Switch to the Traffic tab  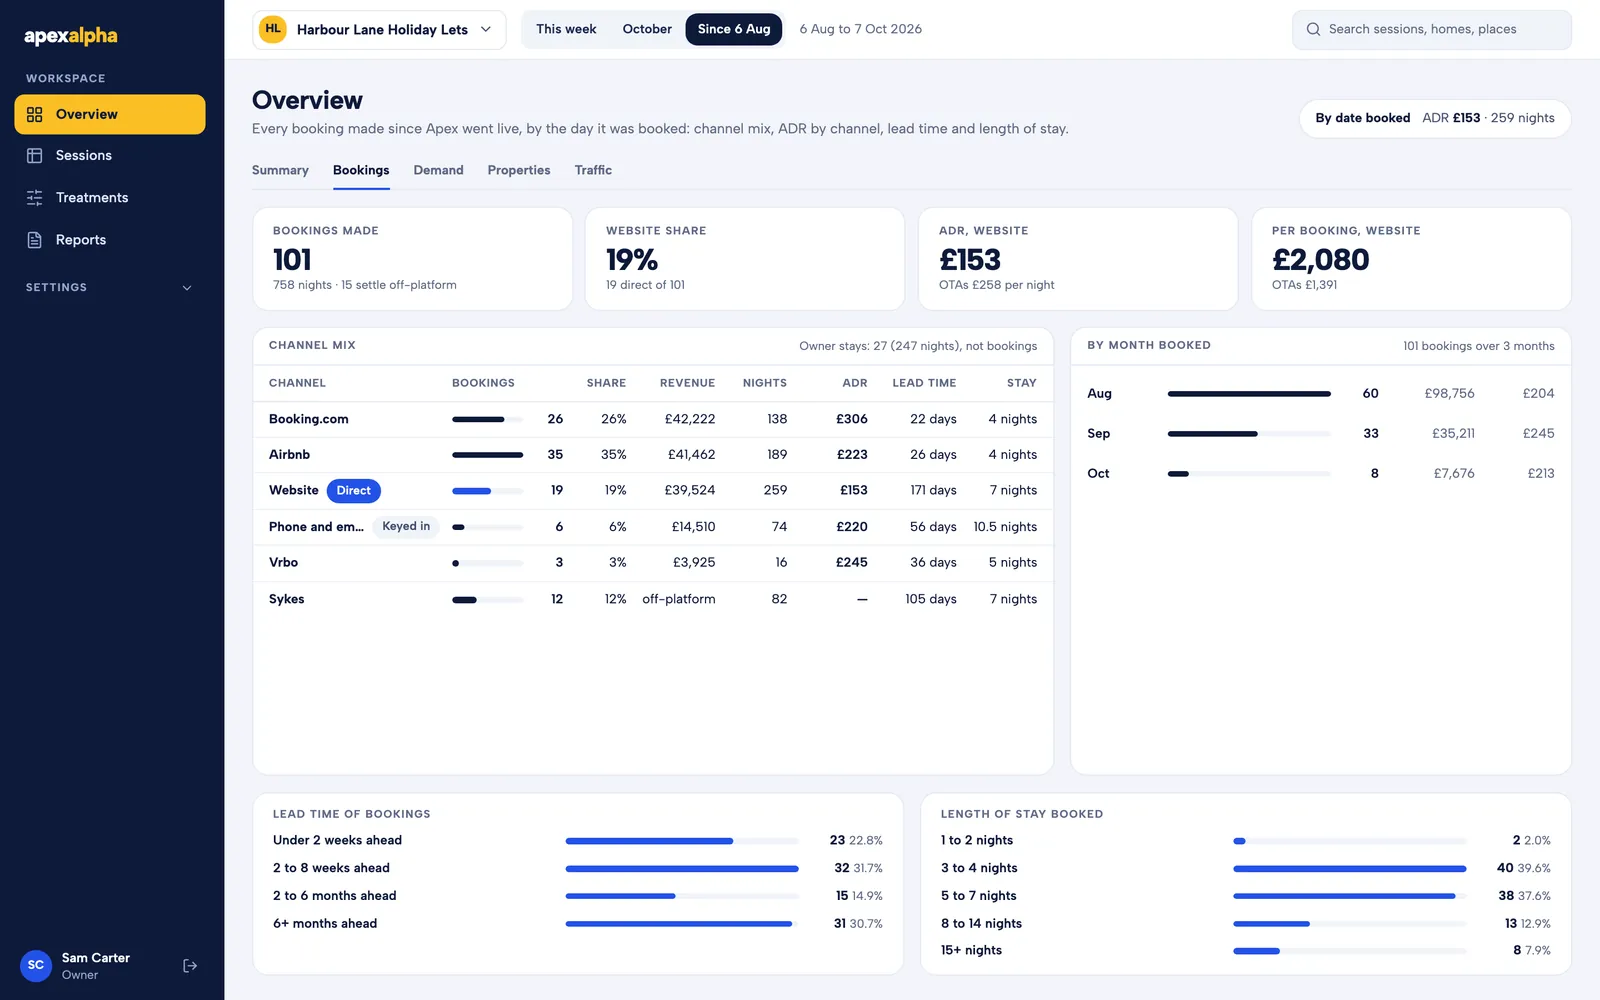(593, 170)
